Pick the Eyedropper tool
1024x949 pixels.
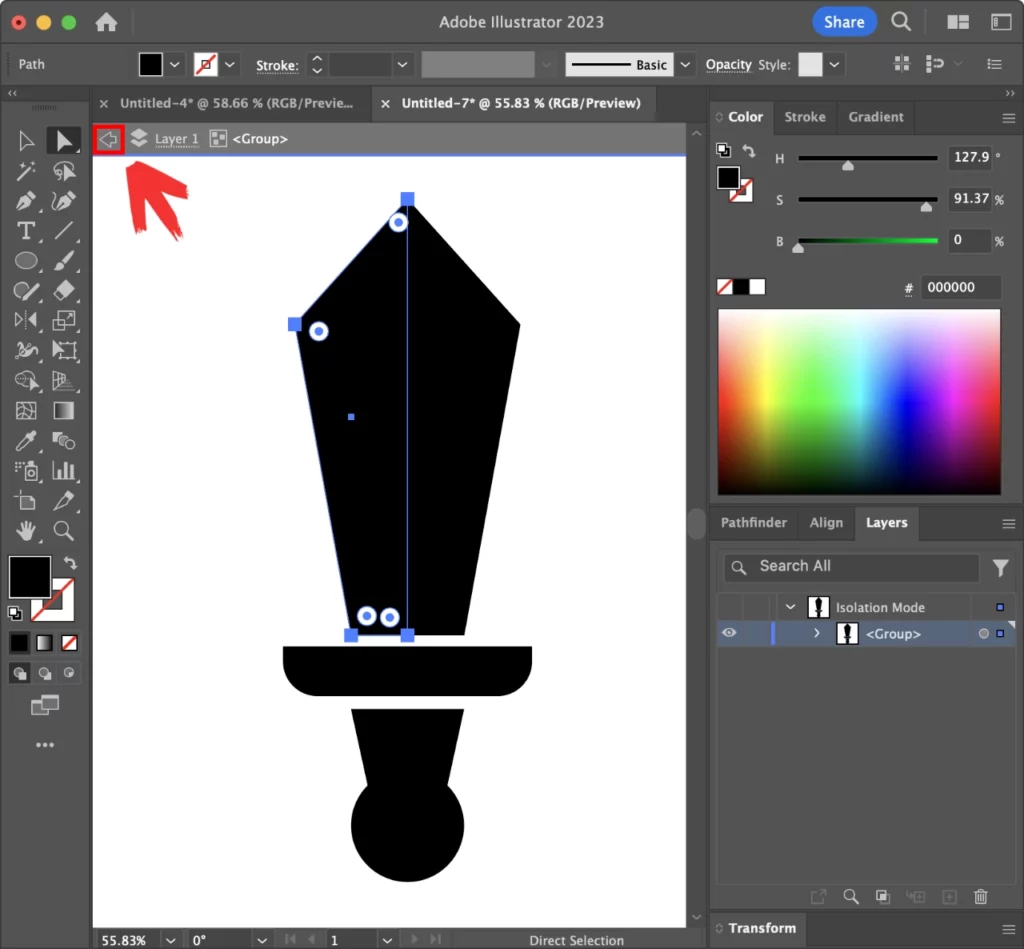coord(26,441)
